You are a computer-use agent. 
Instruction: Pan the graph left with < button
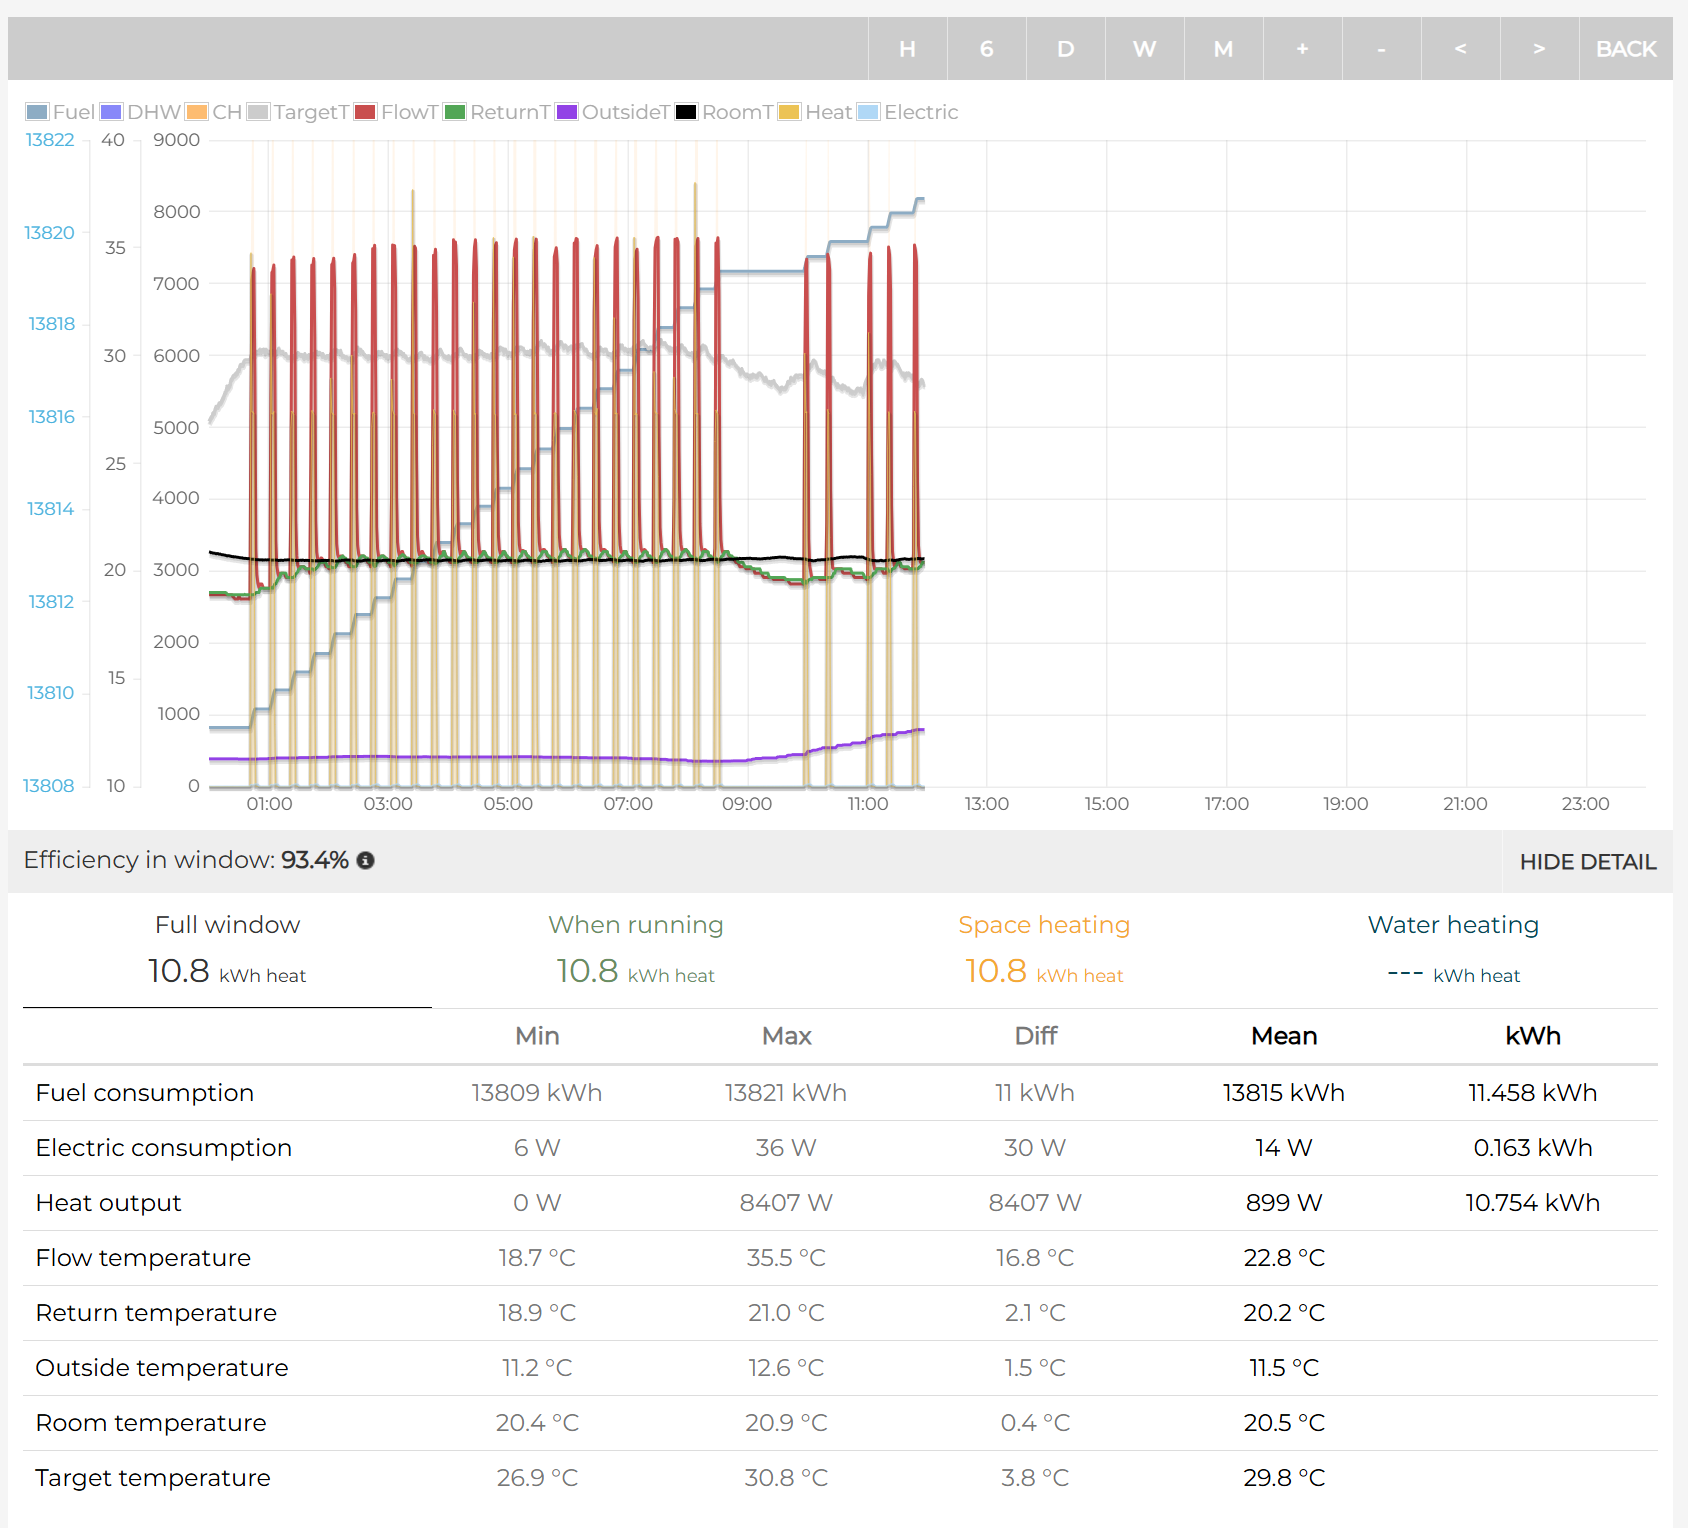pyautogui.click(x=1460, y=49)
